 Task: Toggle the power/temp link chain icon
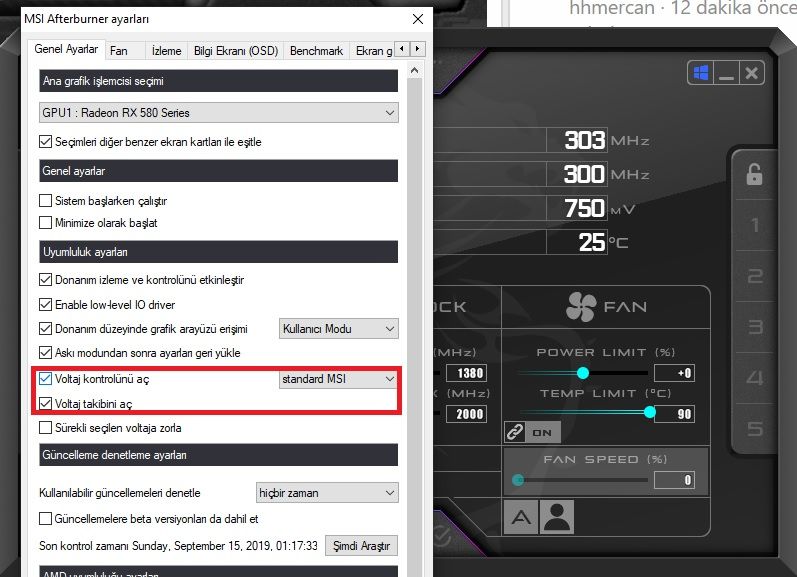(x=514, y=432)
